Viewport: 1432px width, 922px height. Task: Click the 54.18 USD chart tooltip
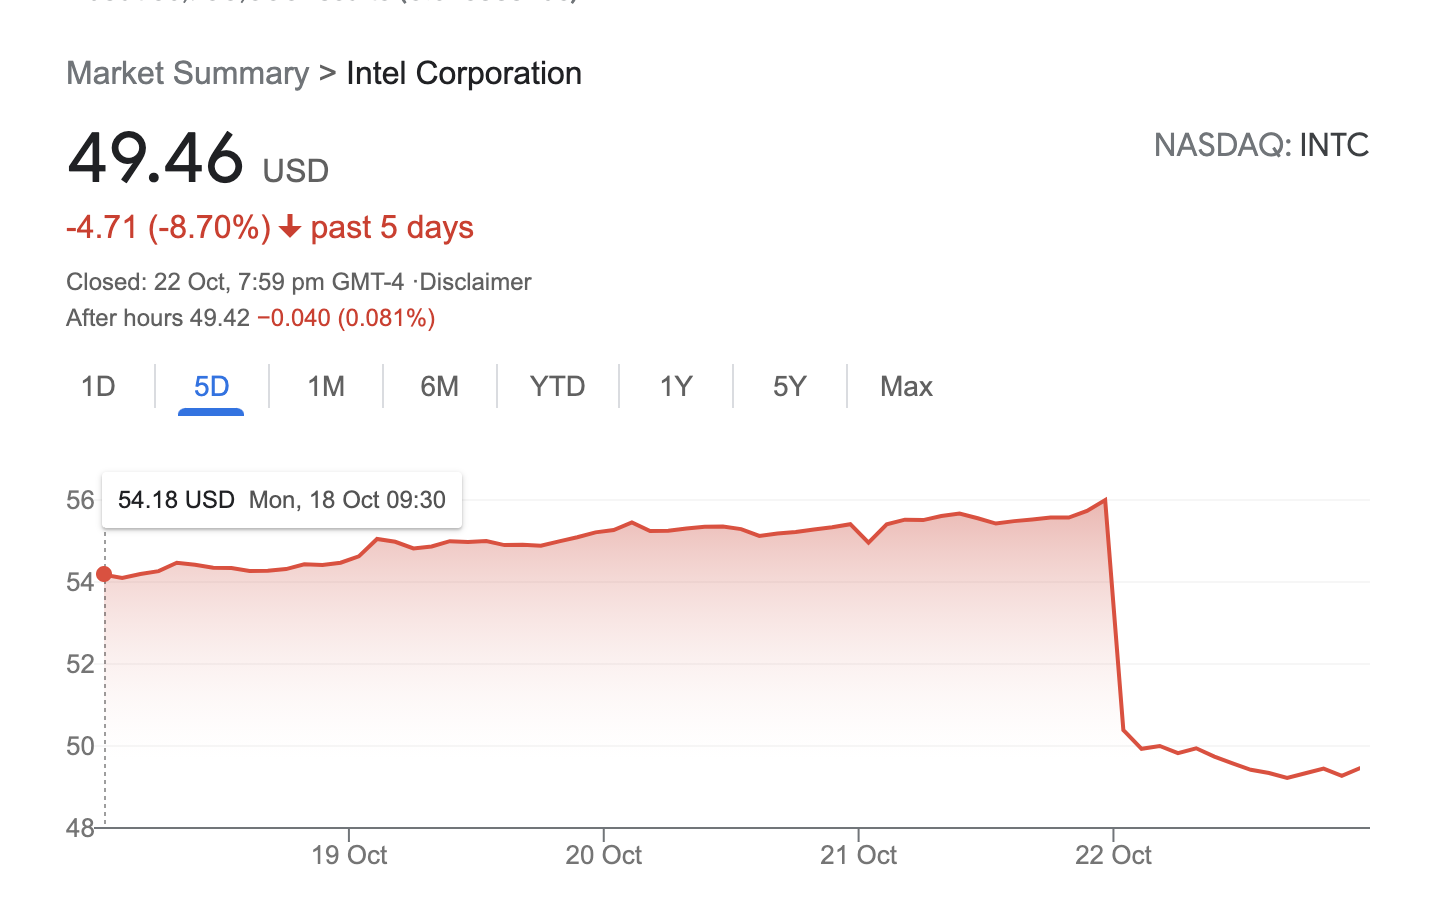[281, 500]
